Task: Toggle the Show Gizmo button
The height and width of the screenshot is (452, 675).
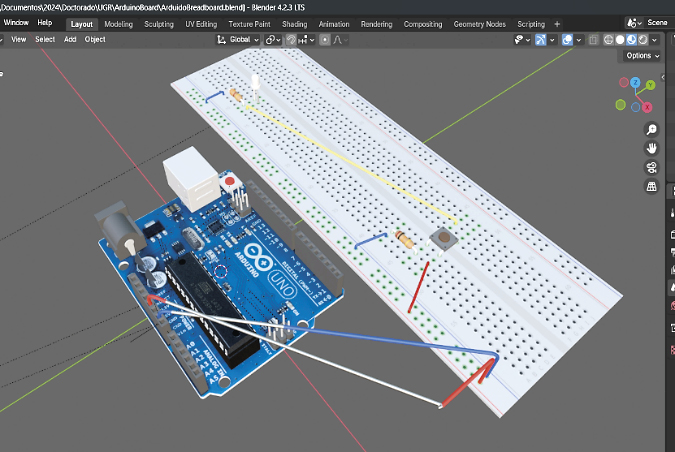Action: point(541,40)
